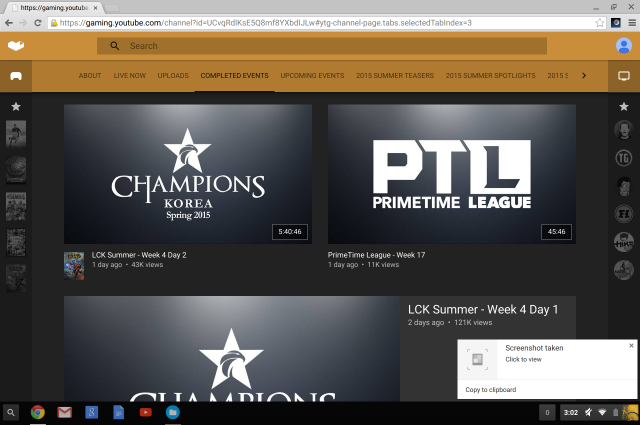Click the monitor icon in right sidebar
640x425 pixels.
tap(623, 75)
